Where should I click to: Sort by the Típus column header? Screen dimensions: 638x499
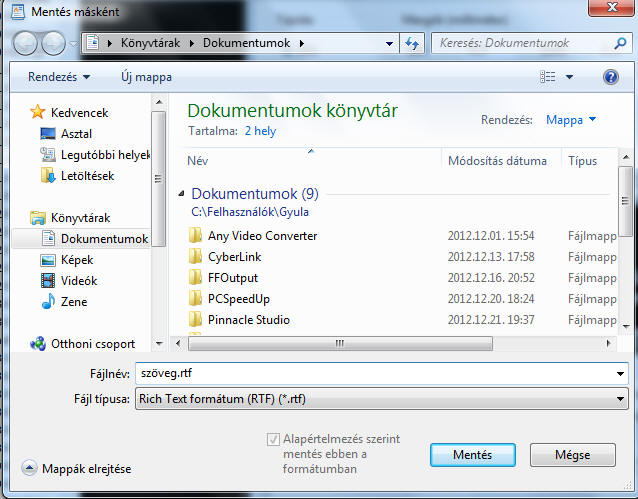click(582, 160)
